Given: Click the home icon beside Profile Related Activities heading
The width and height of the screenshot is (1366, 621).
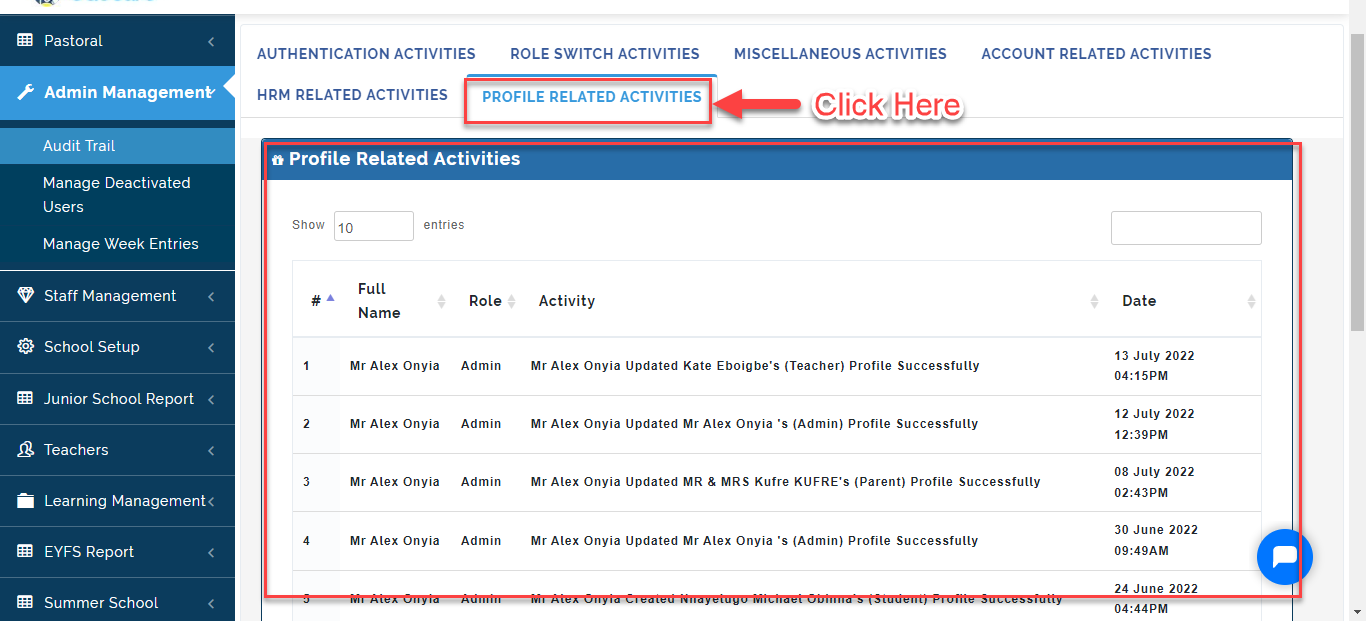Looking at the screenshot, I should pos(278,160).
